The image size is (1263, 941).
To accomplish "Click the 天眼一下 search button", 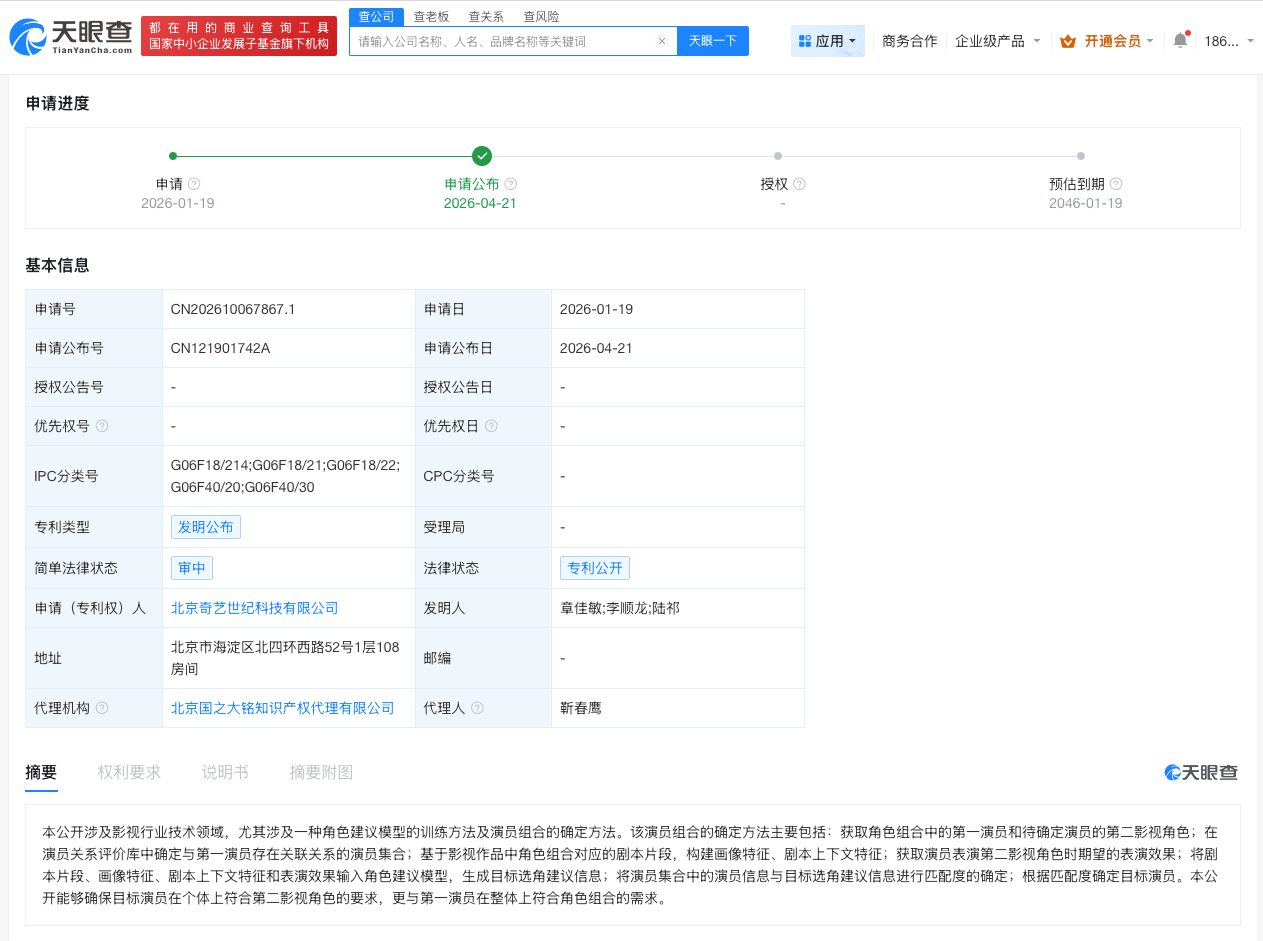I will point(712,41).
